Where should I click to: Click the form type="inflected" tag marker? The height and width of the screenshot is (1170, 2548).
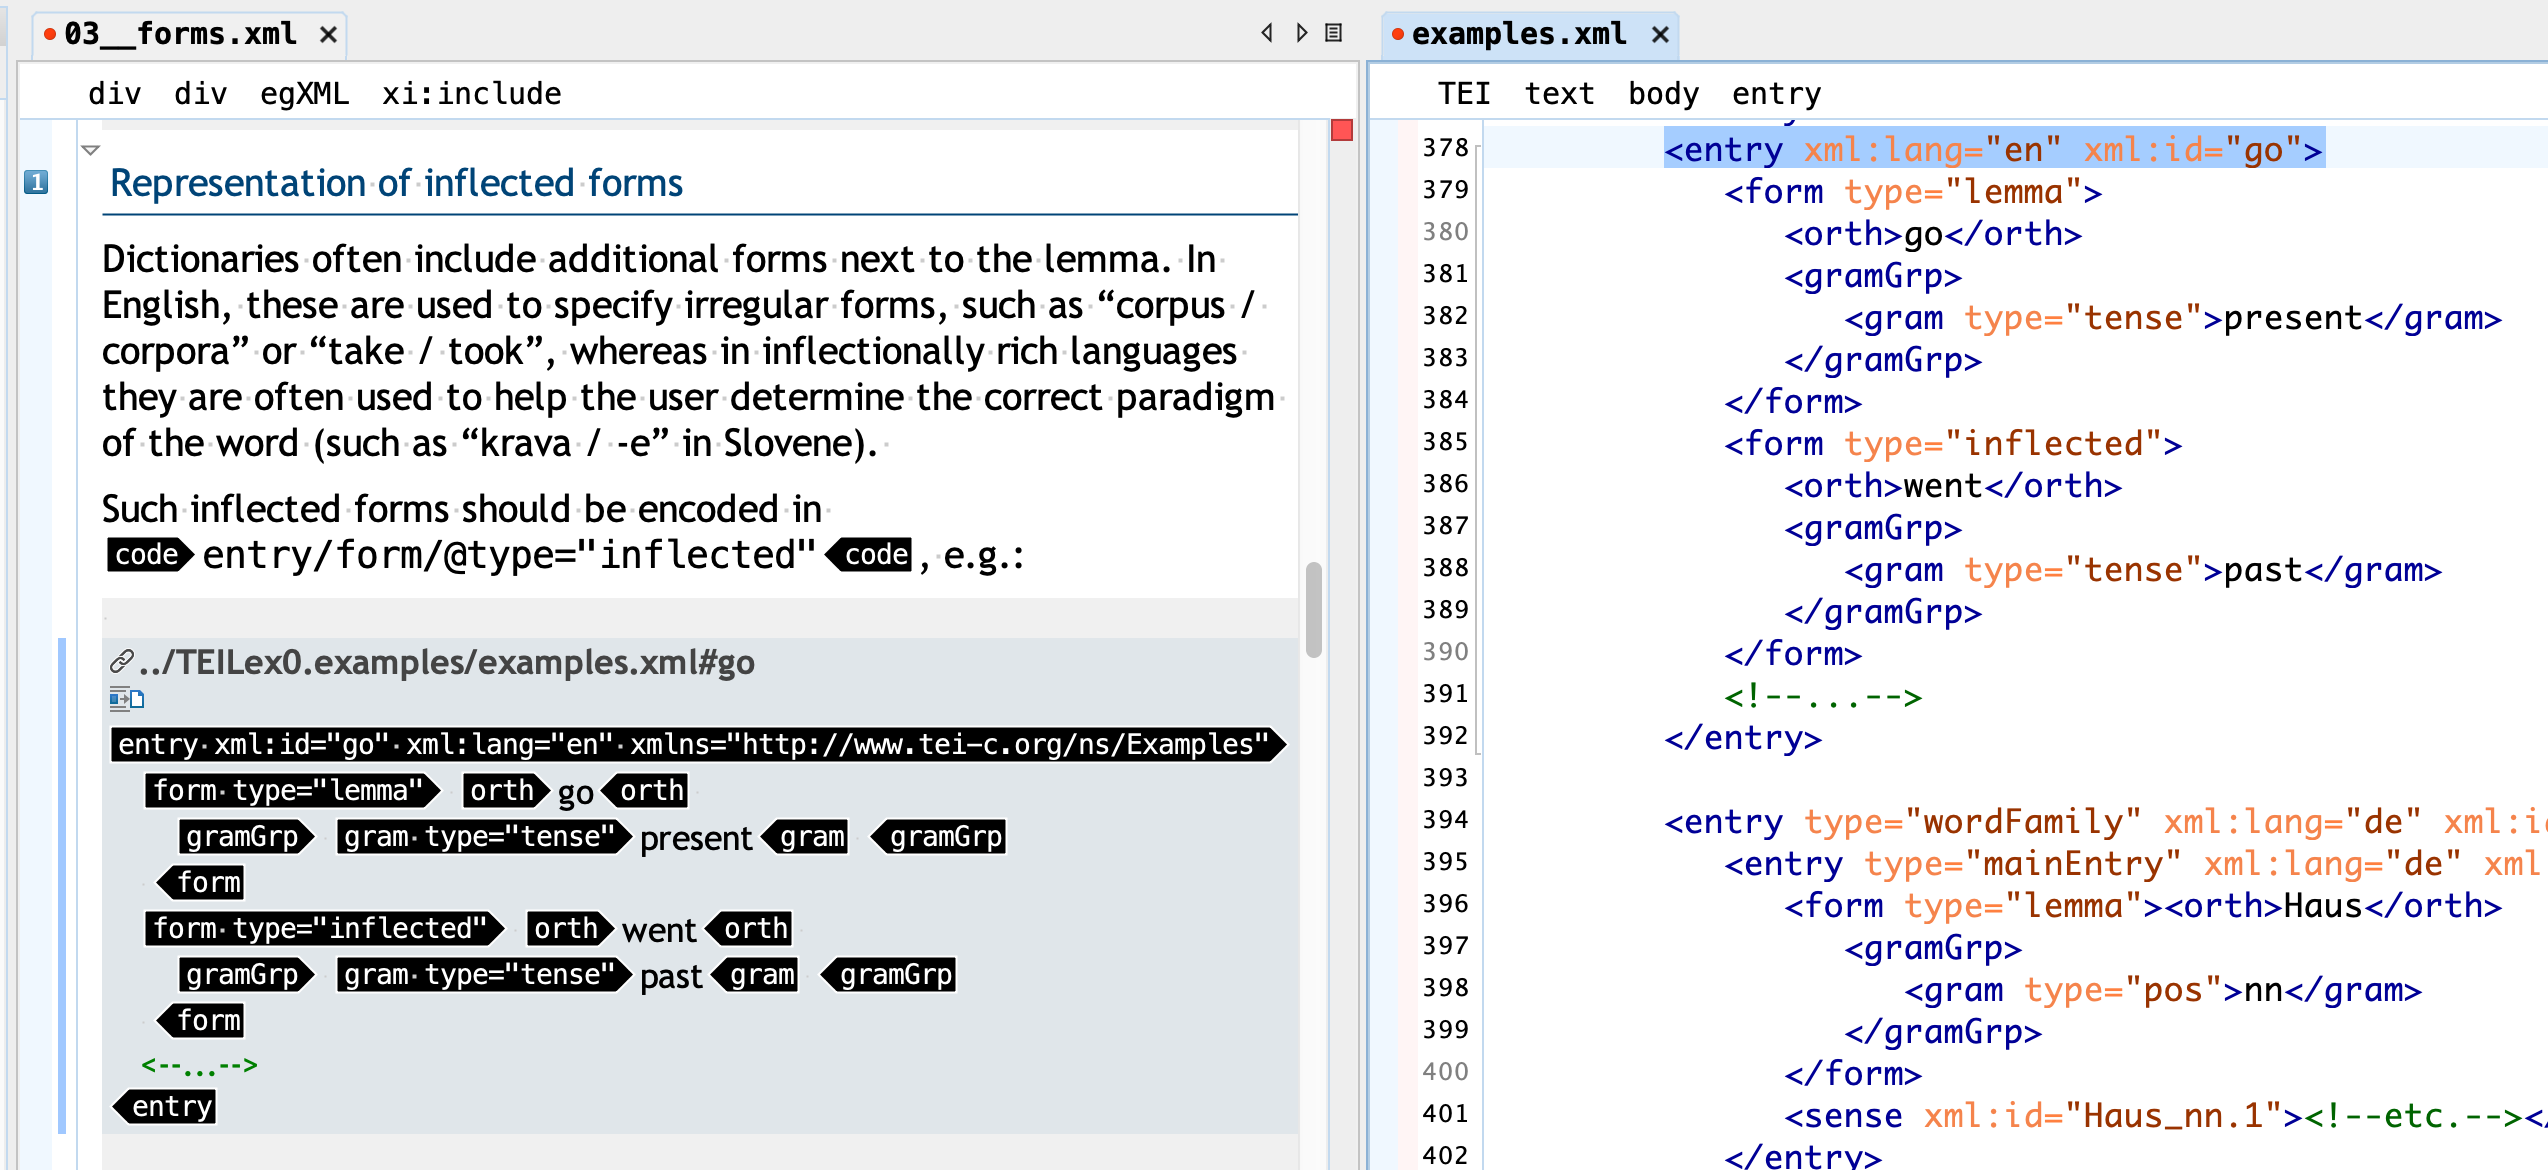pos(322,928)
